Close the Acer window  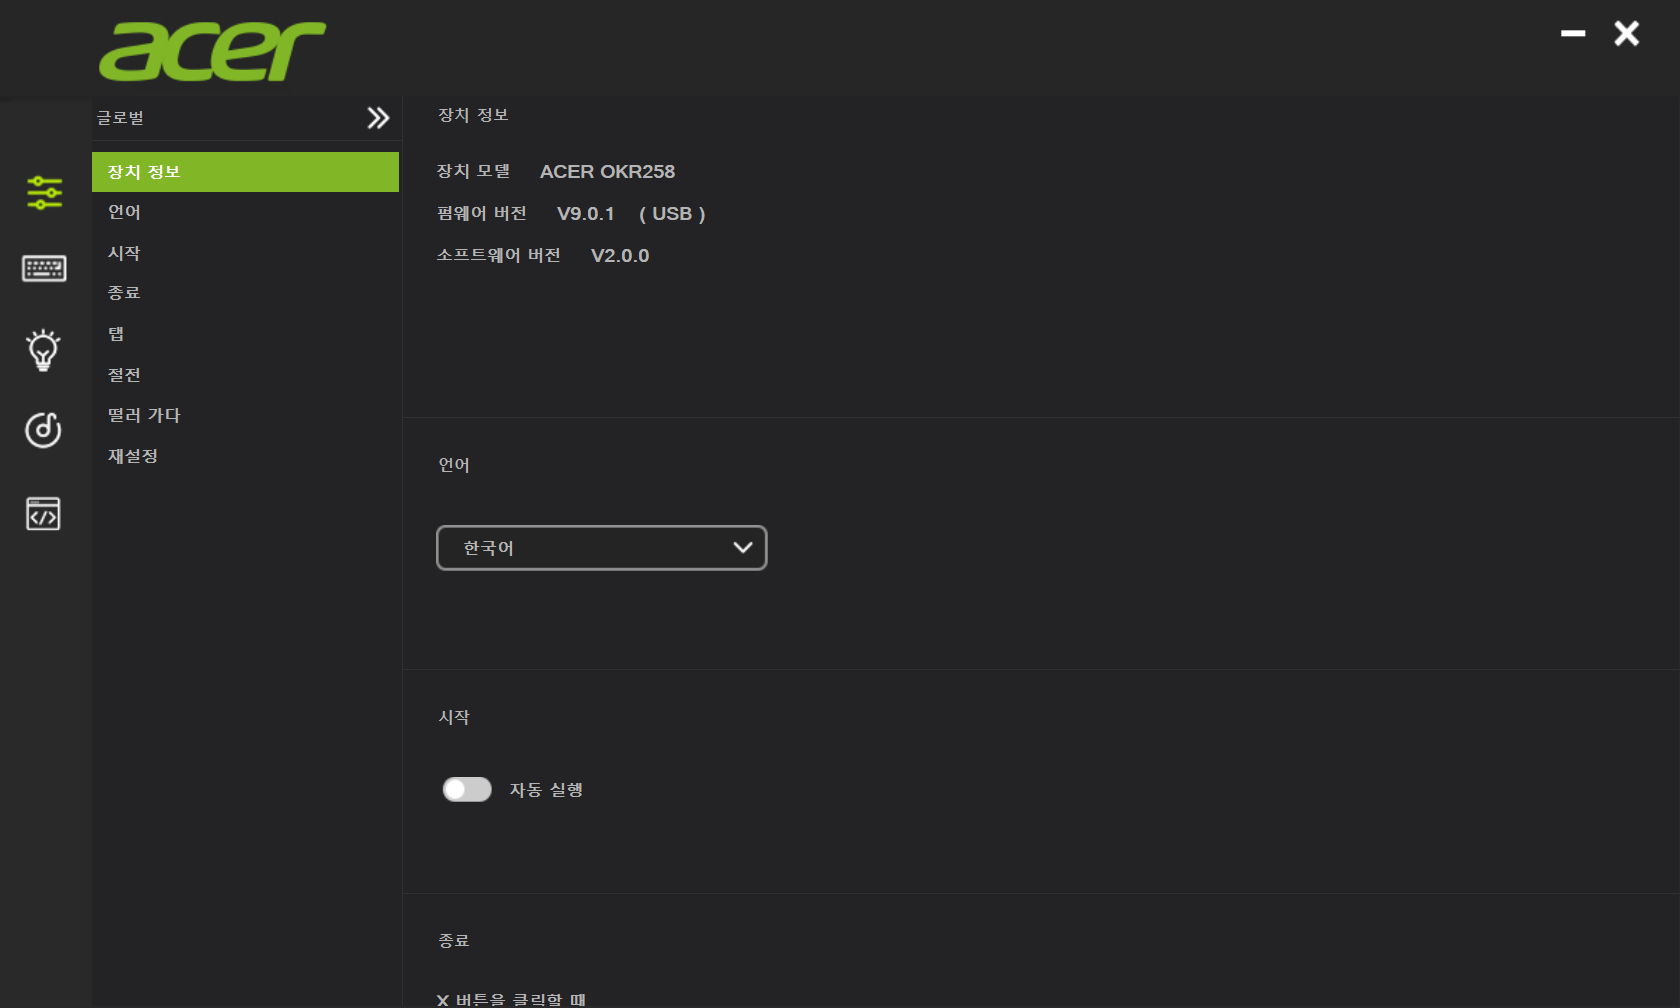(x=1627, y=33)
